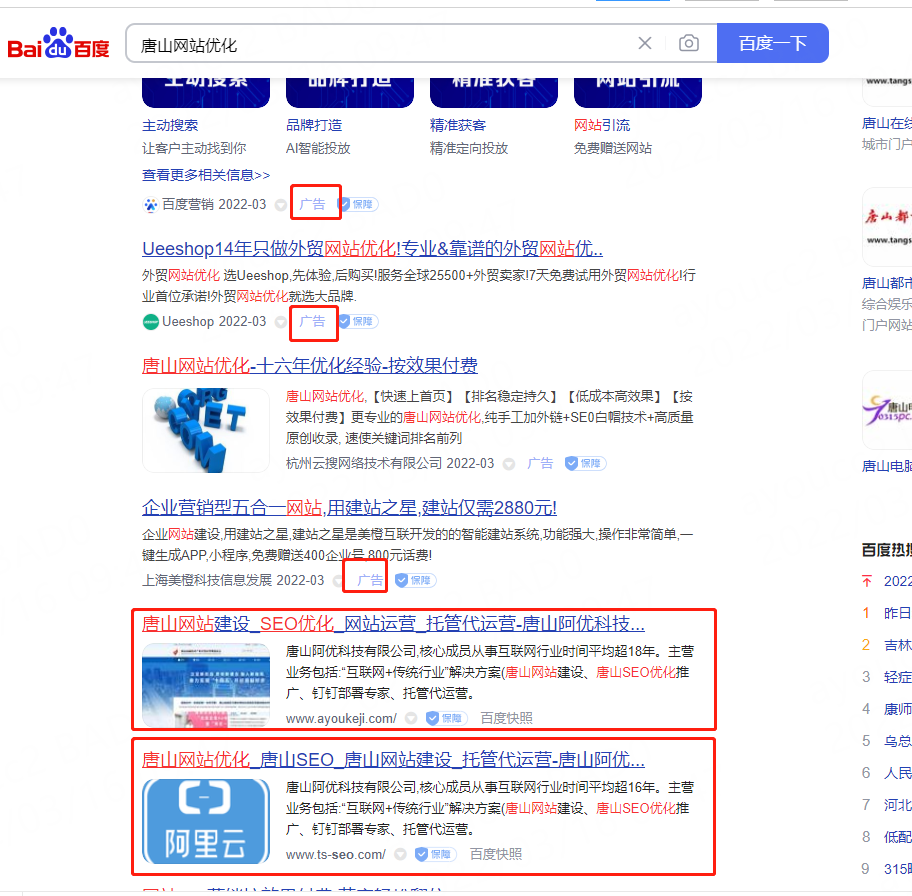Open hot search item ranked 2
This screenshot has height=896, width=912.
coord(897,645)
